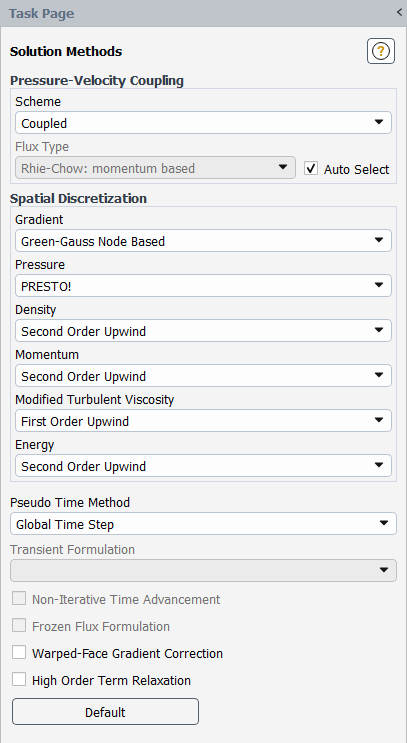The image size is (407, 743).
Task: Click the Default button
Action: pyautogui.click(x=105, y=712)
